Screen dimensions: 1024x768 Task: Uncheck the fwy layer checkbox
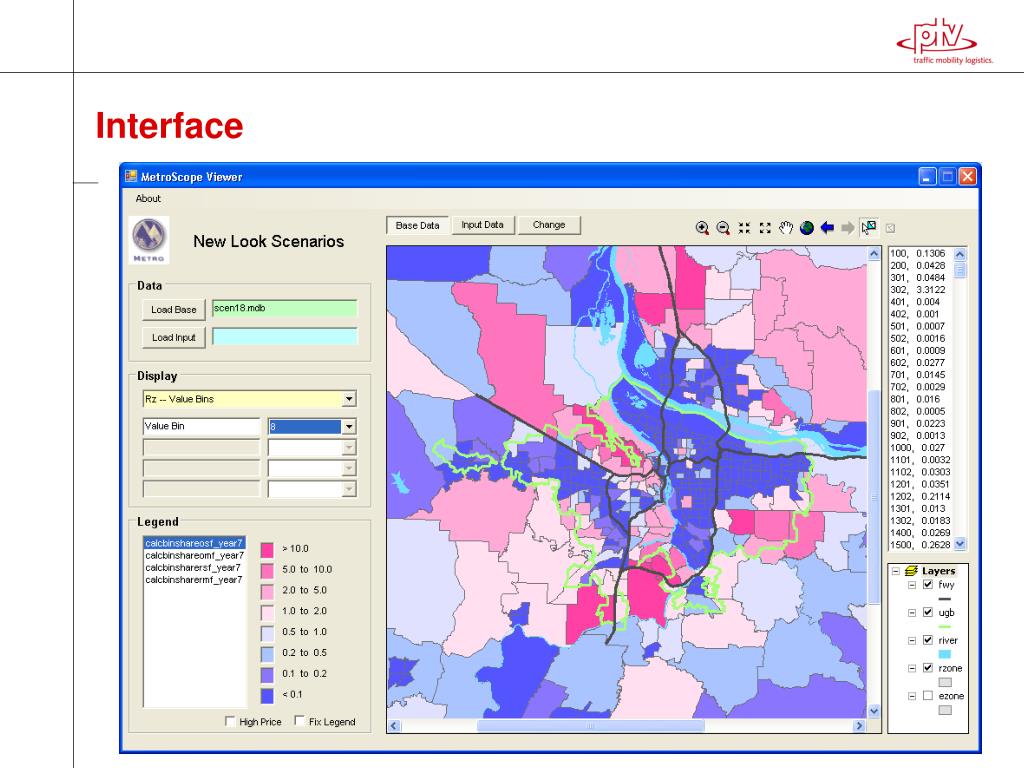[928, 584]
